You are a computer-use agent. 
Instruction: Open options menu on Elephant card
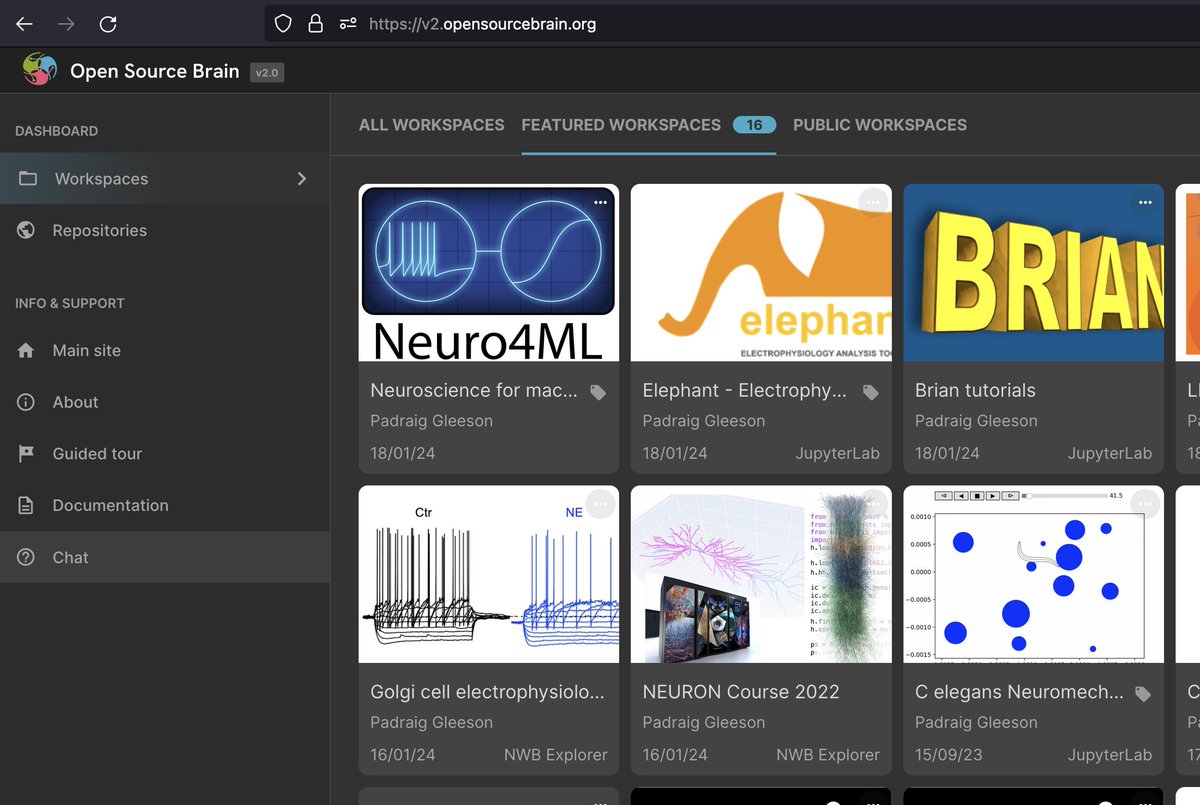click(873, 202)
